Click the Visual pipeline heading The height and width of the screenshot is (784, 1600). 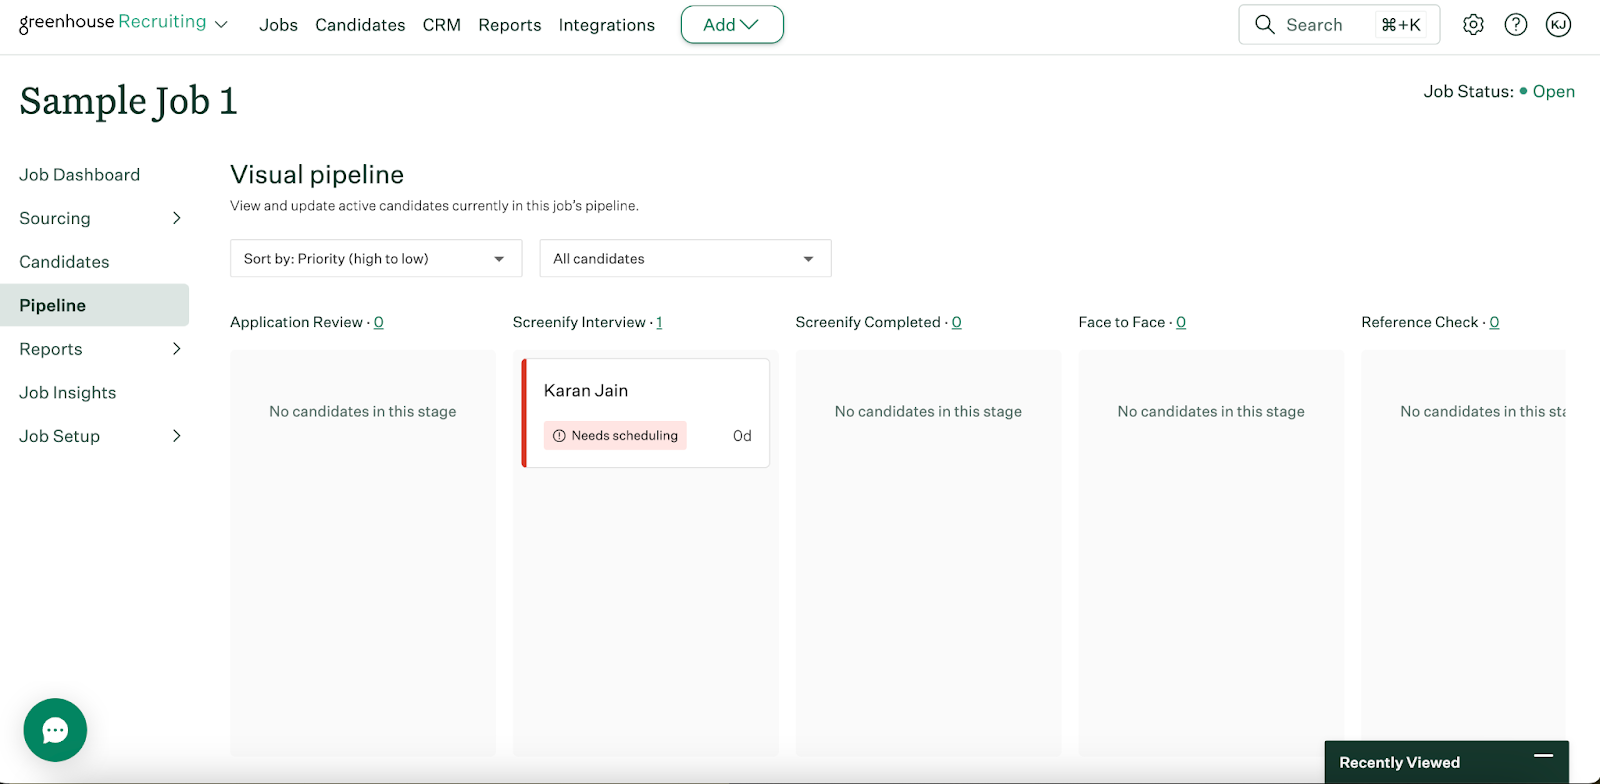coord(317,175)
